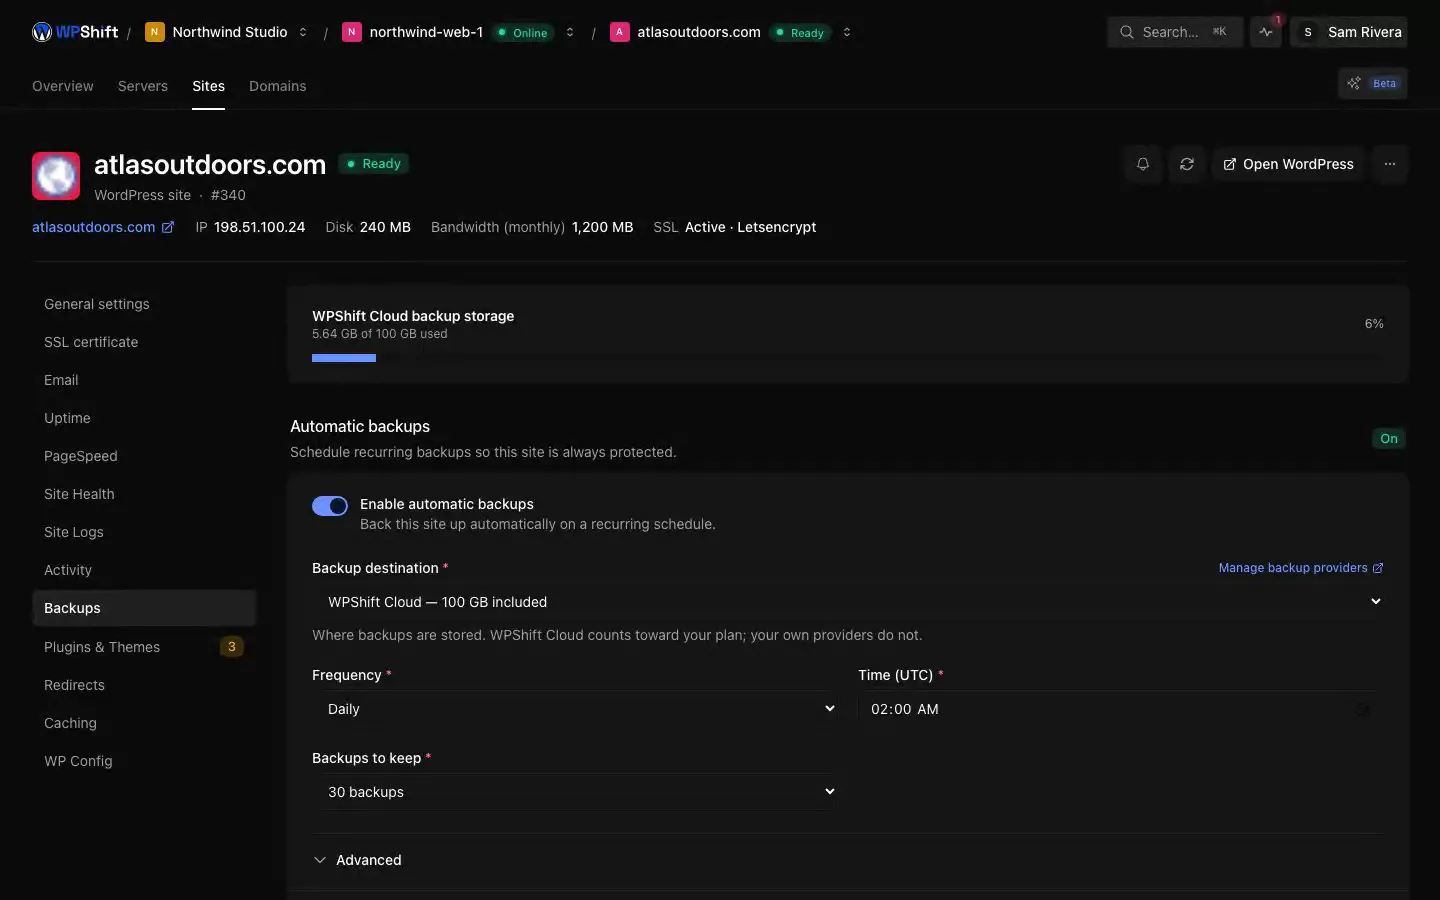Click the WPShift logo
The width and height of the screenshot is (1440, 900).
75,32
